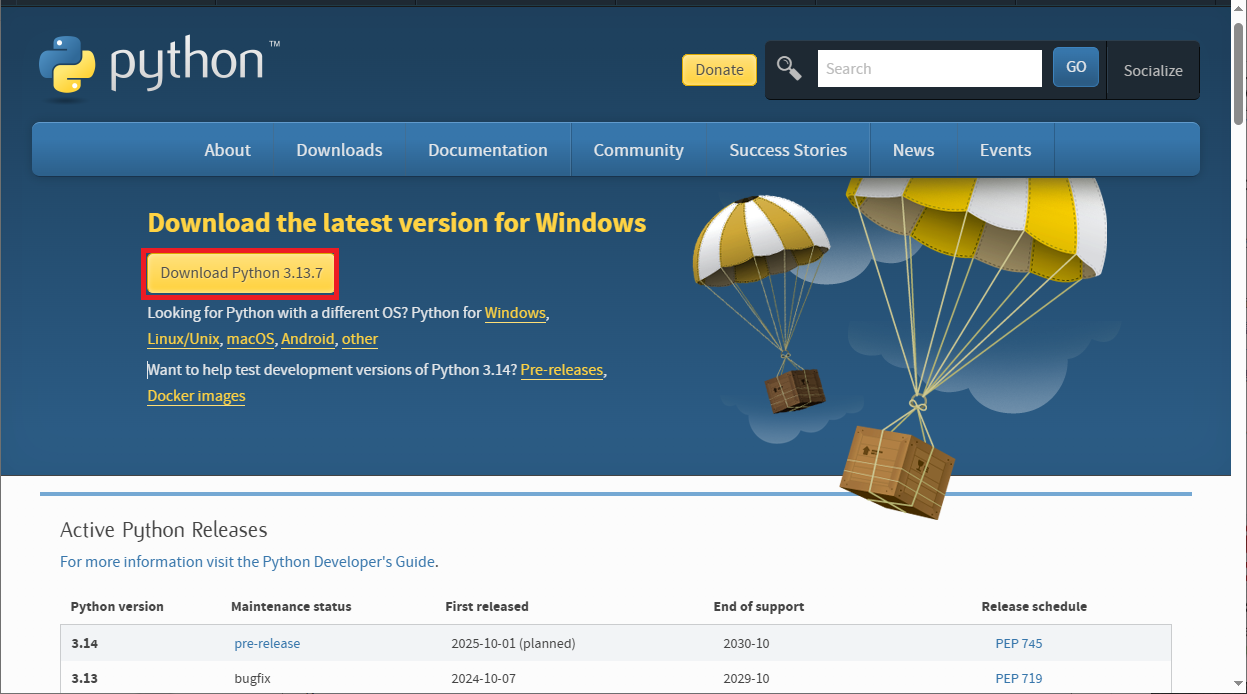This screenshot has width=1247, height=694.
Task: Click the 'bugfix' status cell
Action: tap(253, 678)
